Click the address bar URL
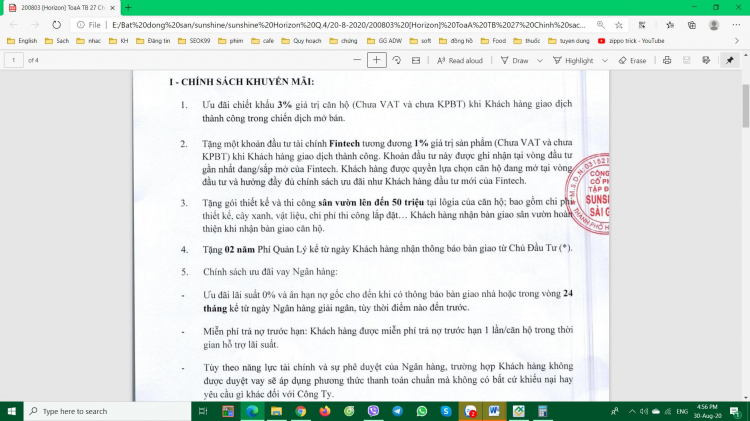 349,25
